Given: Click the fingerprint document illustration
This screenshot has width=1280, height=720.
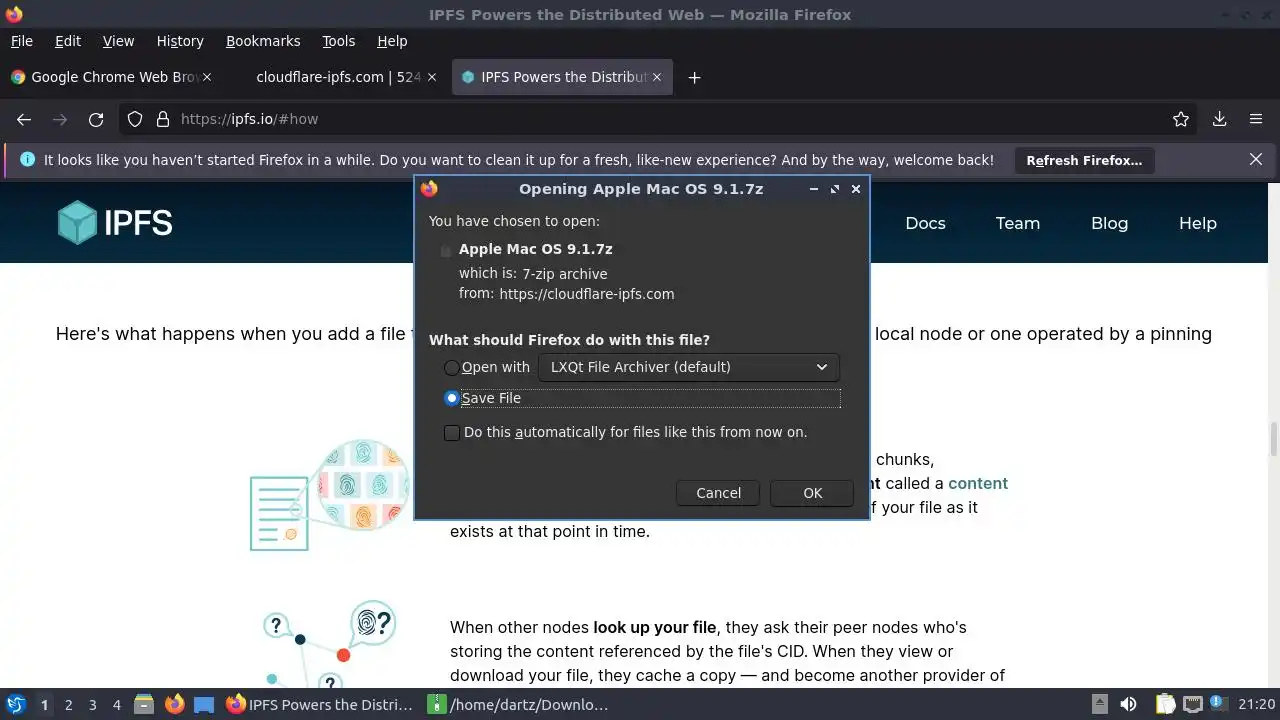Looking at the screenshot, I should tap(329, 495).
